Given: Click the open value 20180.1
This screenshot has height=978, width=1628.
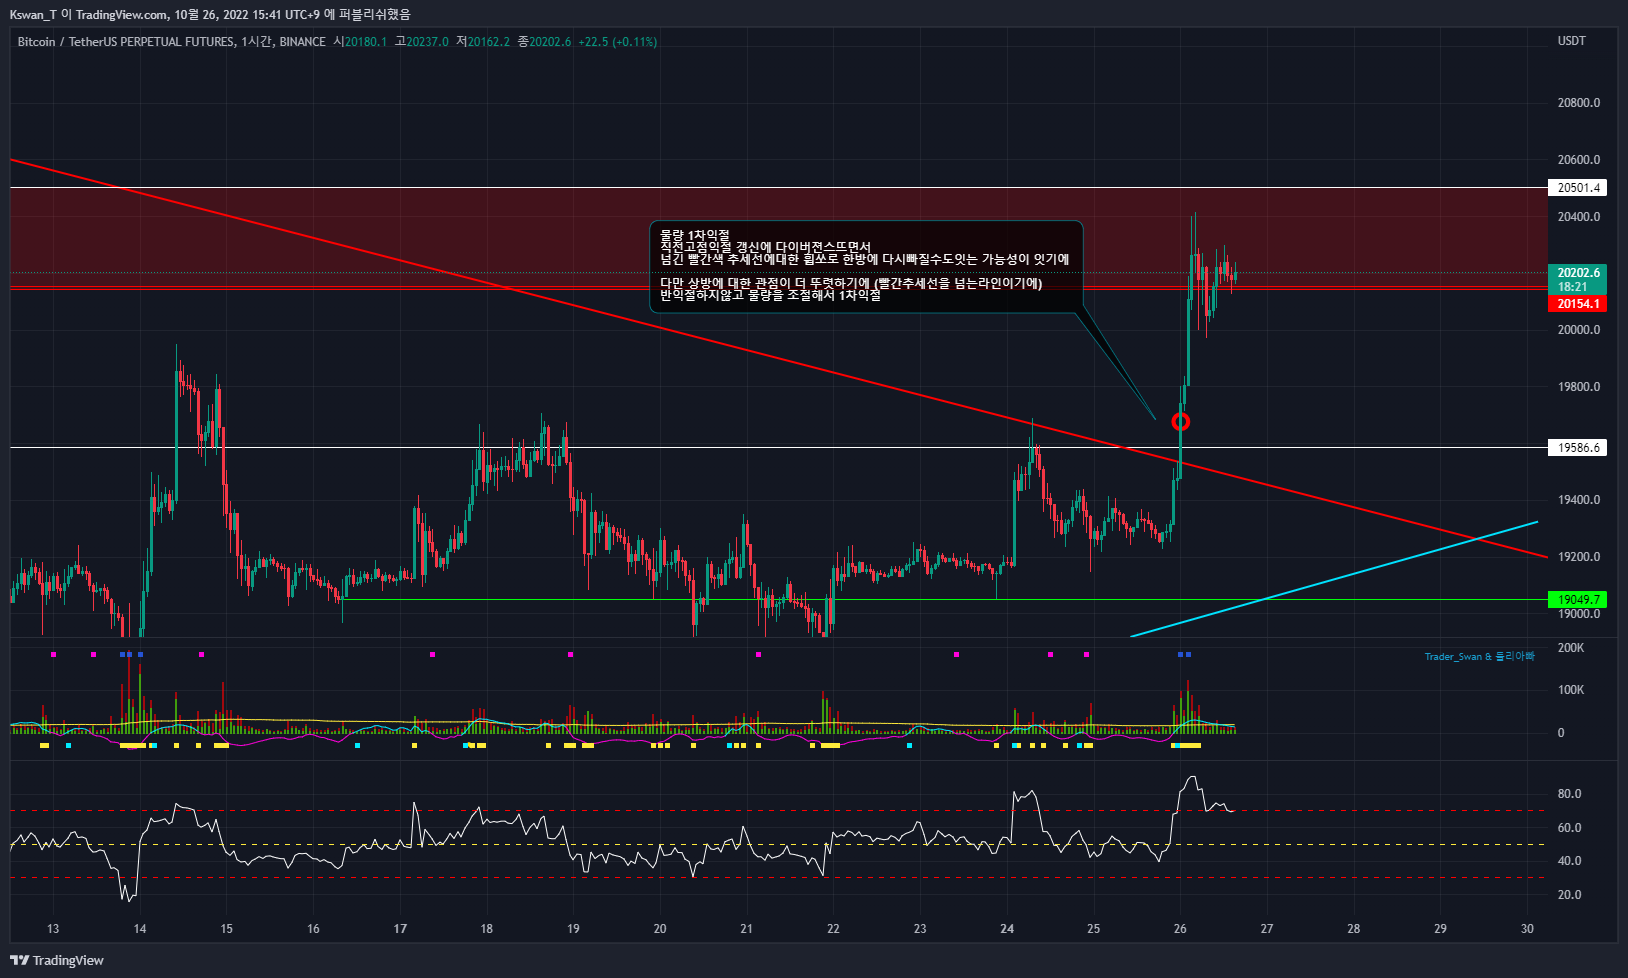Looking at the screenshot, I should (x=366, y=42).
